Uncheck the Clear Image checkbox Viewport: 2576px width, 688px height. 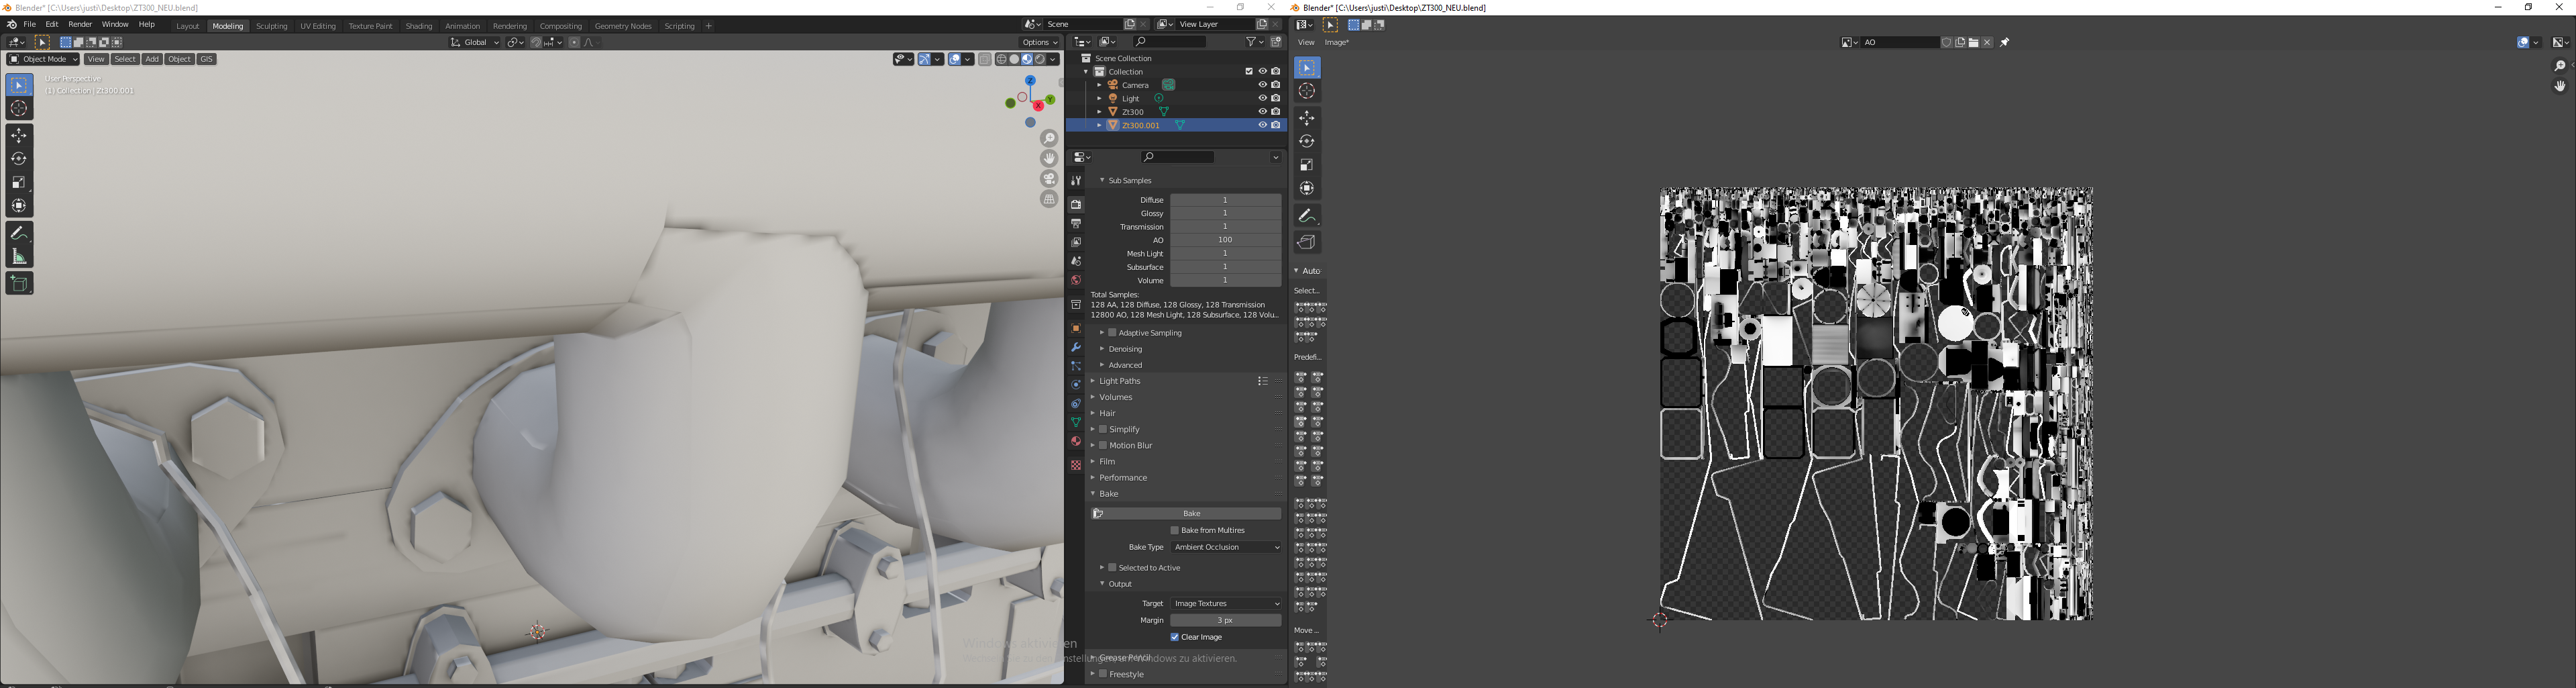click(1175, 637)
